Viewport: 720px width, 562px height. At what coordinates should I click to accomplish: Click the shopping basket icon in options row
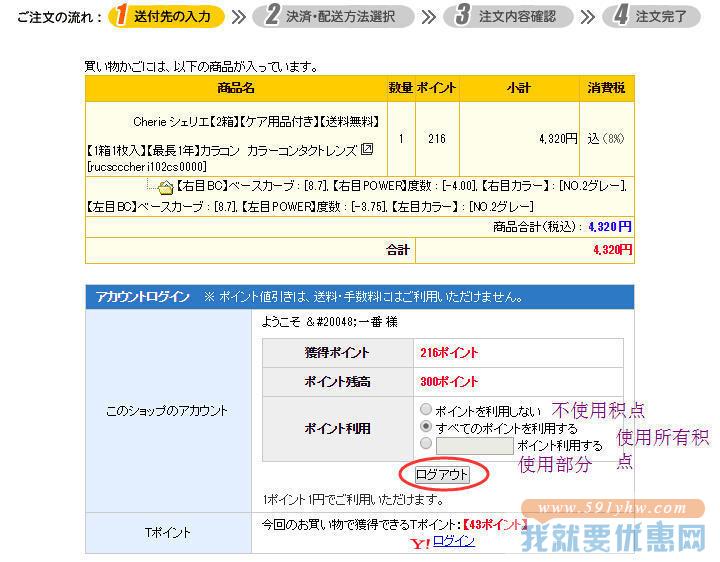[165, 187]
